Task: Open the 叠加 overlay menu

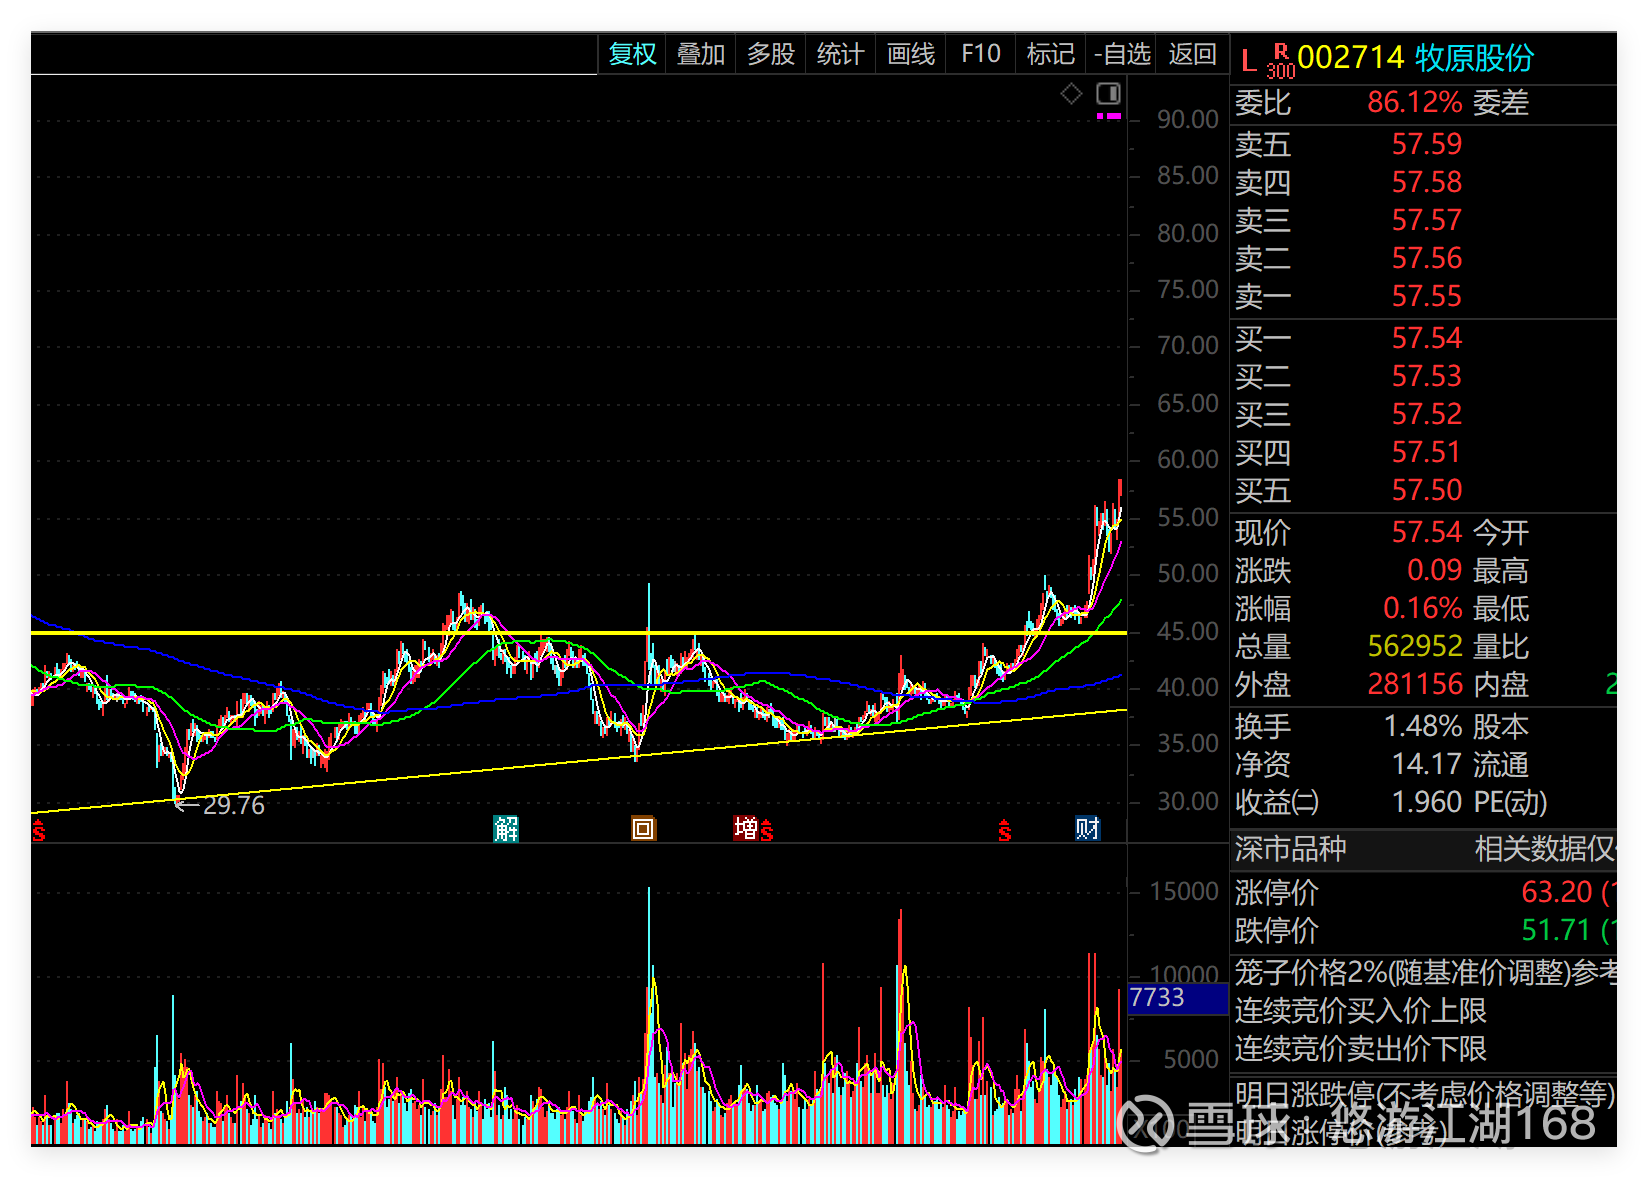Action: [x=700, y=54]
